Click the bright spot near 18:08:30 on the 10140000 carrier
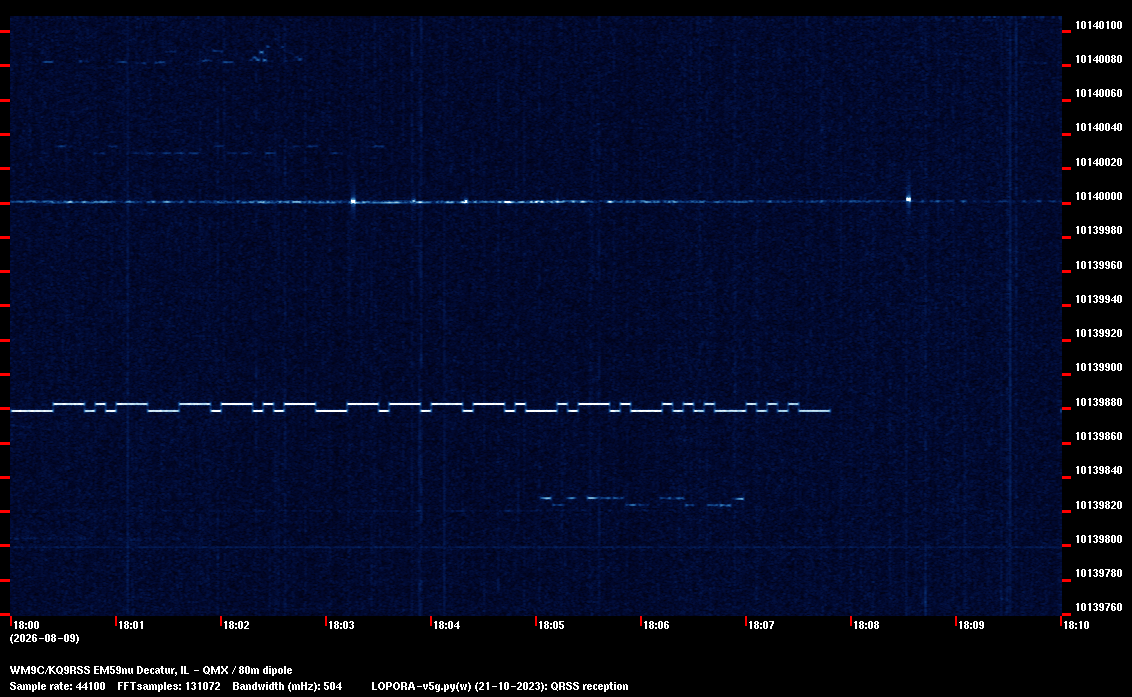This screenshot has height=697, width=1132. pyautogui.click(x=908, y=199)
